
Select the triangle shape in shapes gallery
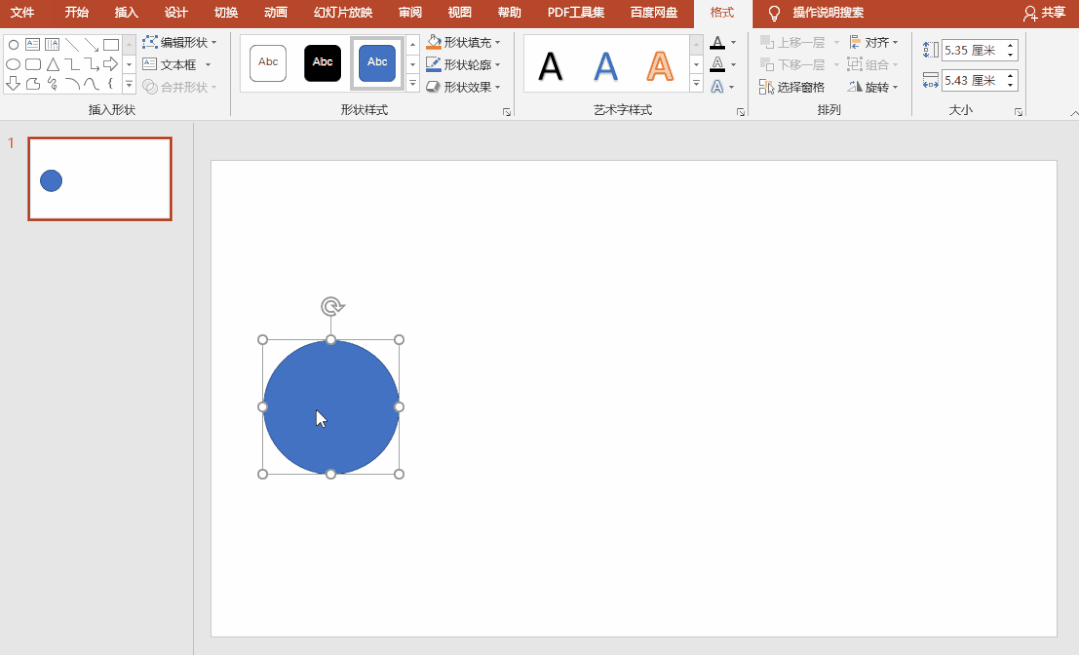[52, 64]
